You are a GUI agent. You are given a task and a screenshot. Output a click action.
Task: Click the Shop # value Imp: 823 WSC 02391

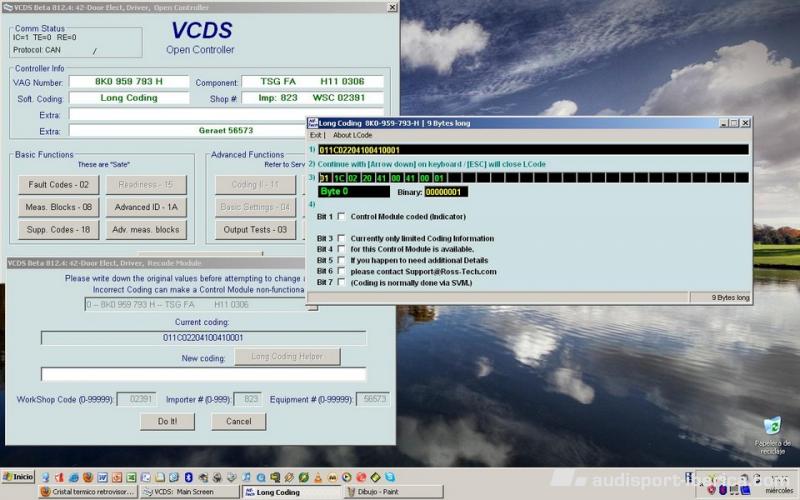click(313, 98)
